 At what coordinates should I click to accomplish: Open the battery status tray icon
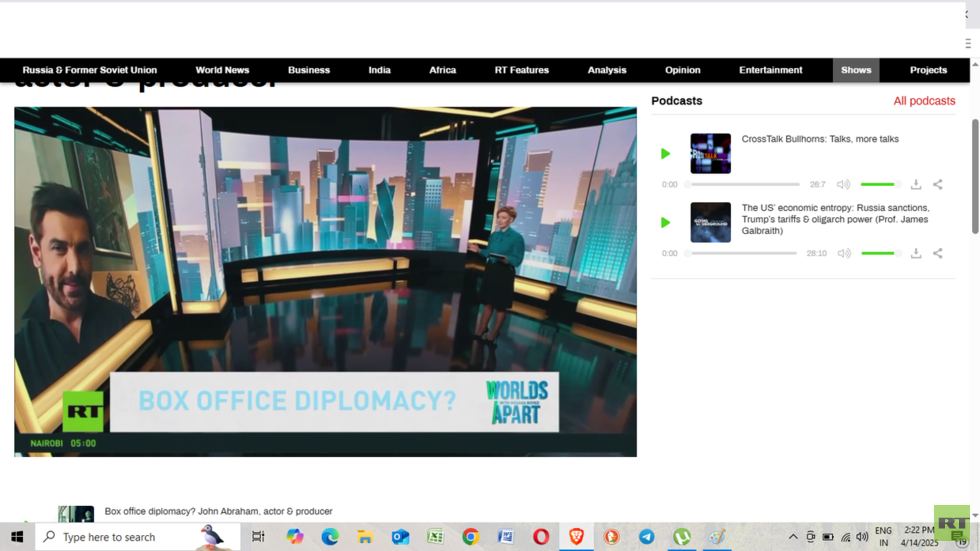(x=828, y=537)
